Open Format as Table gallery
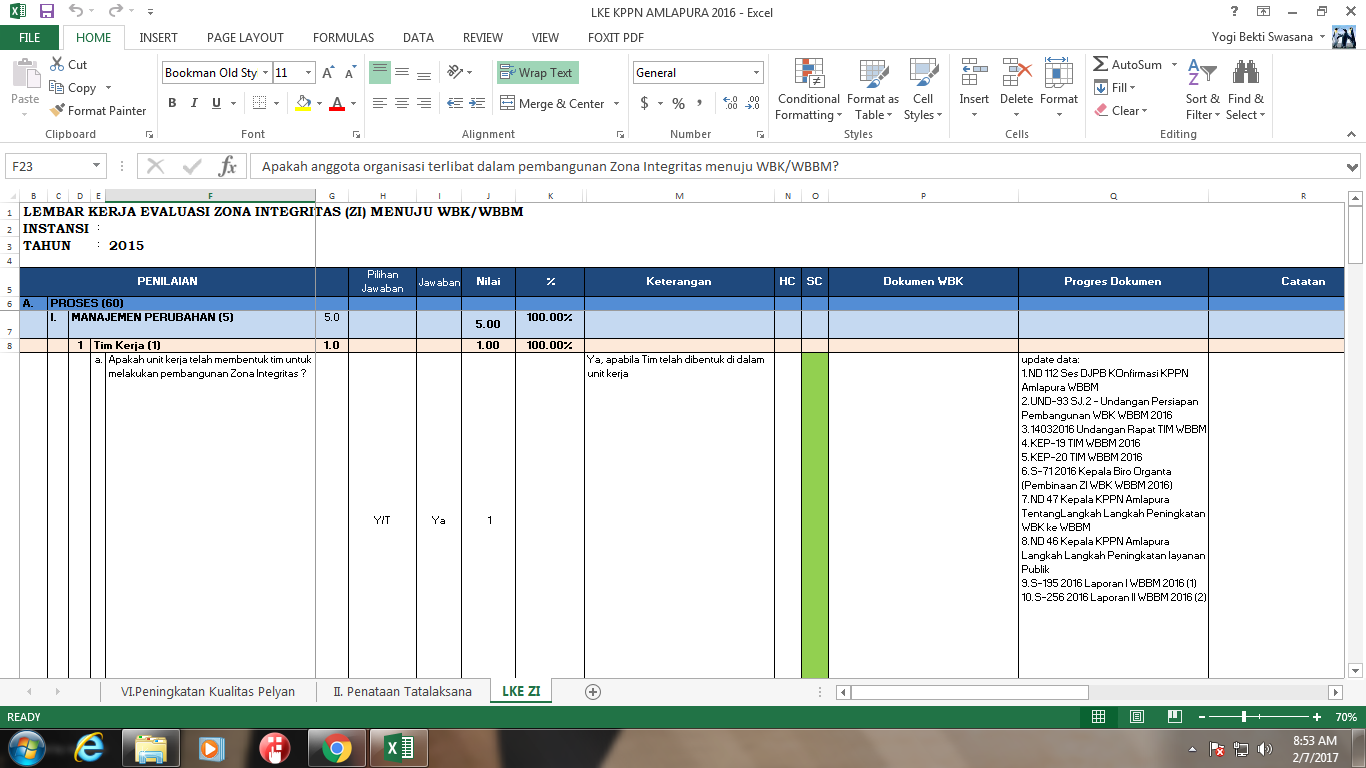This screenshot has height=768, width=1366. (x=873, y=89)
